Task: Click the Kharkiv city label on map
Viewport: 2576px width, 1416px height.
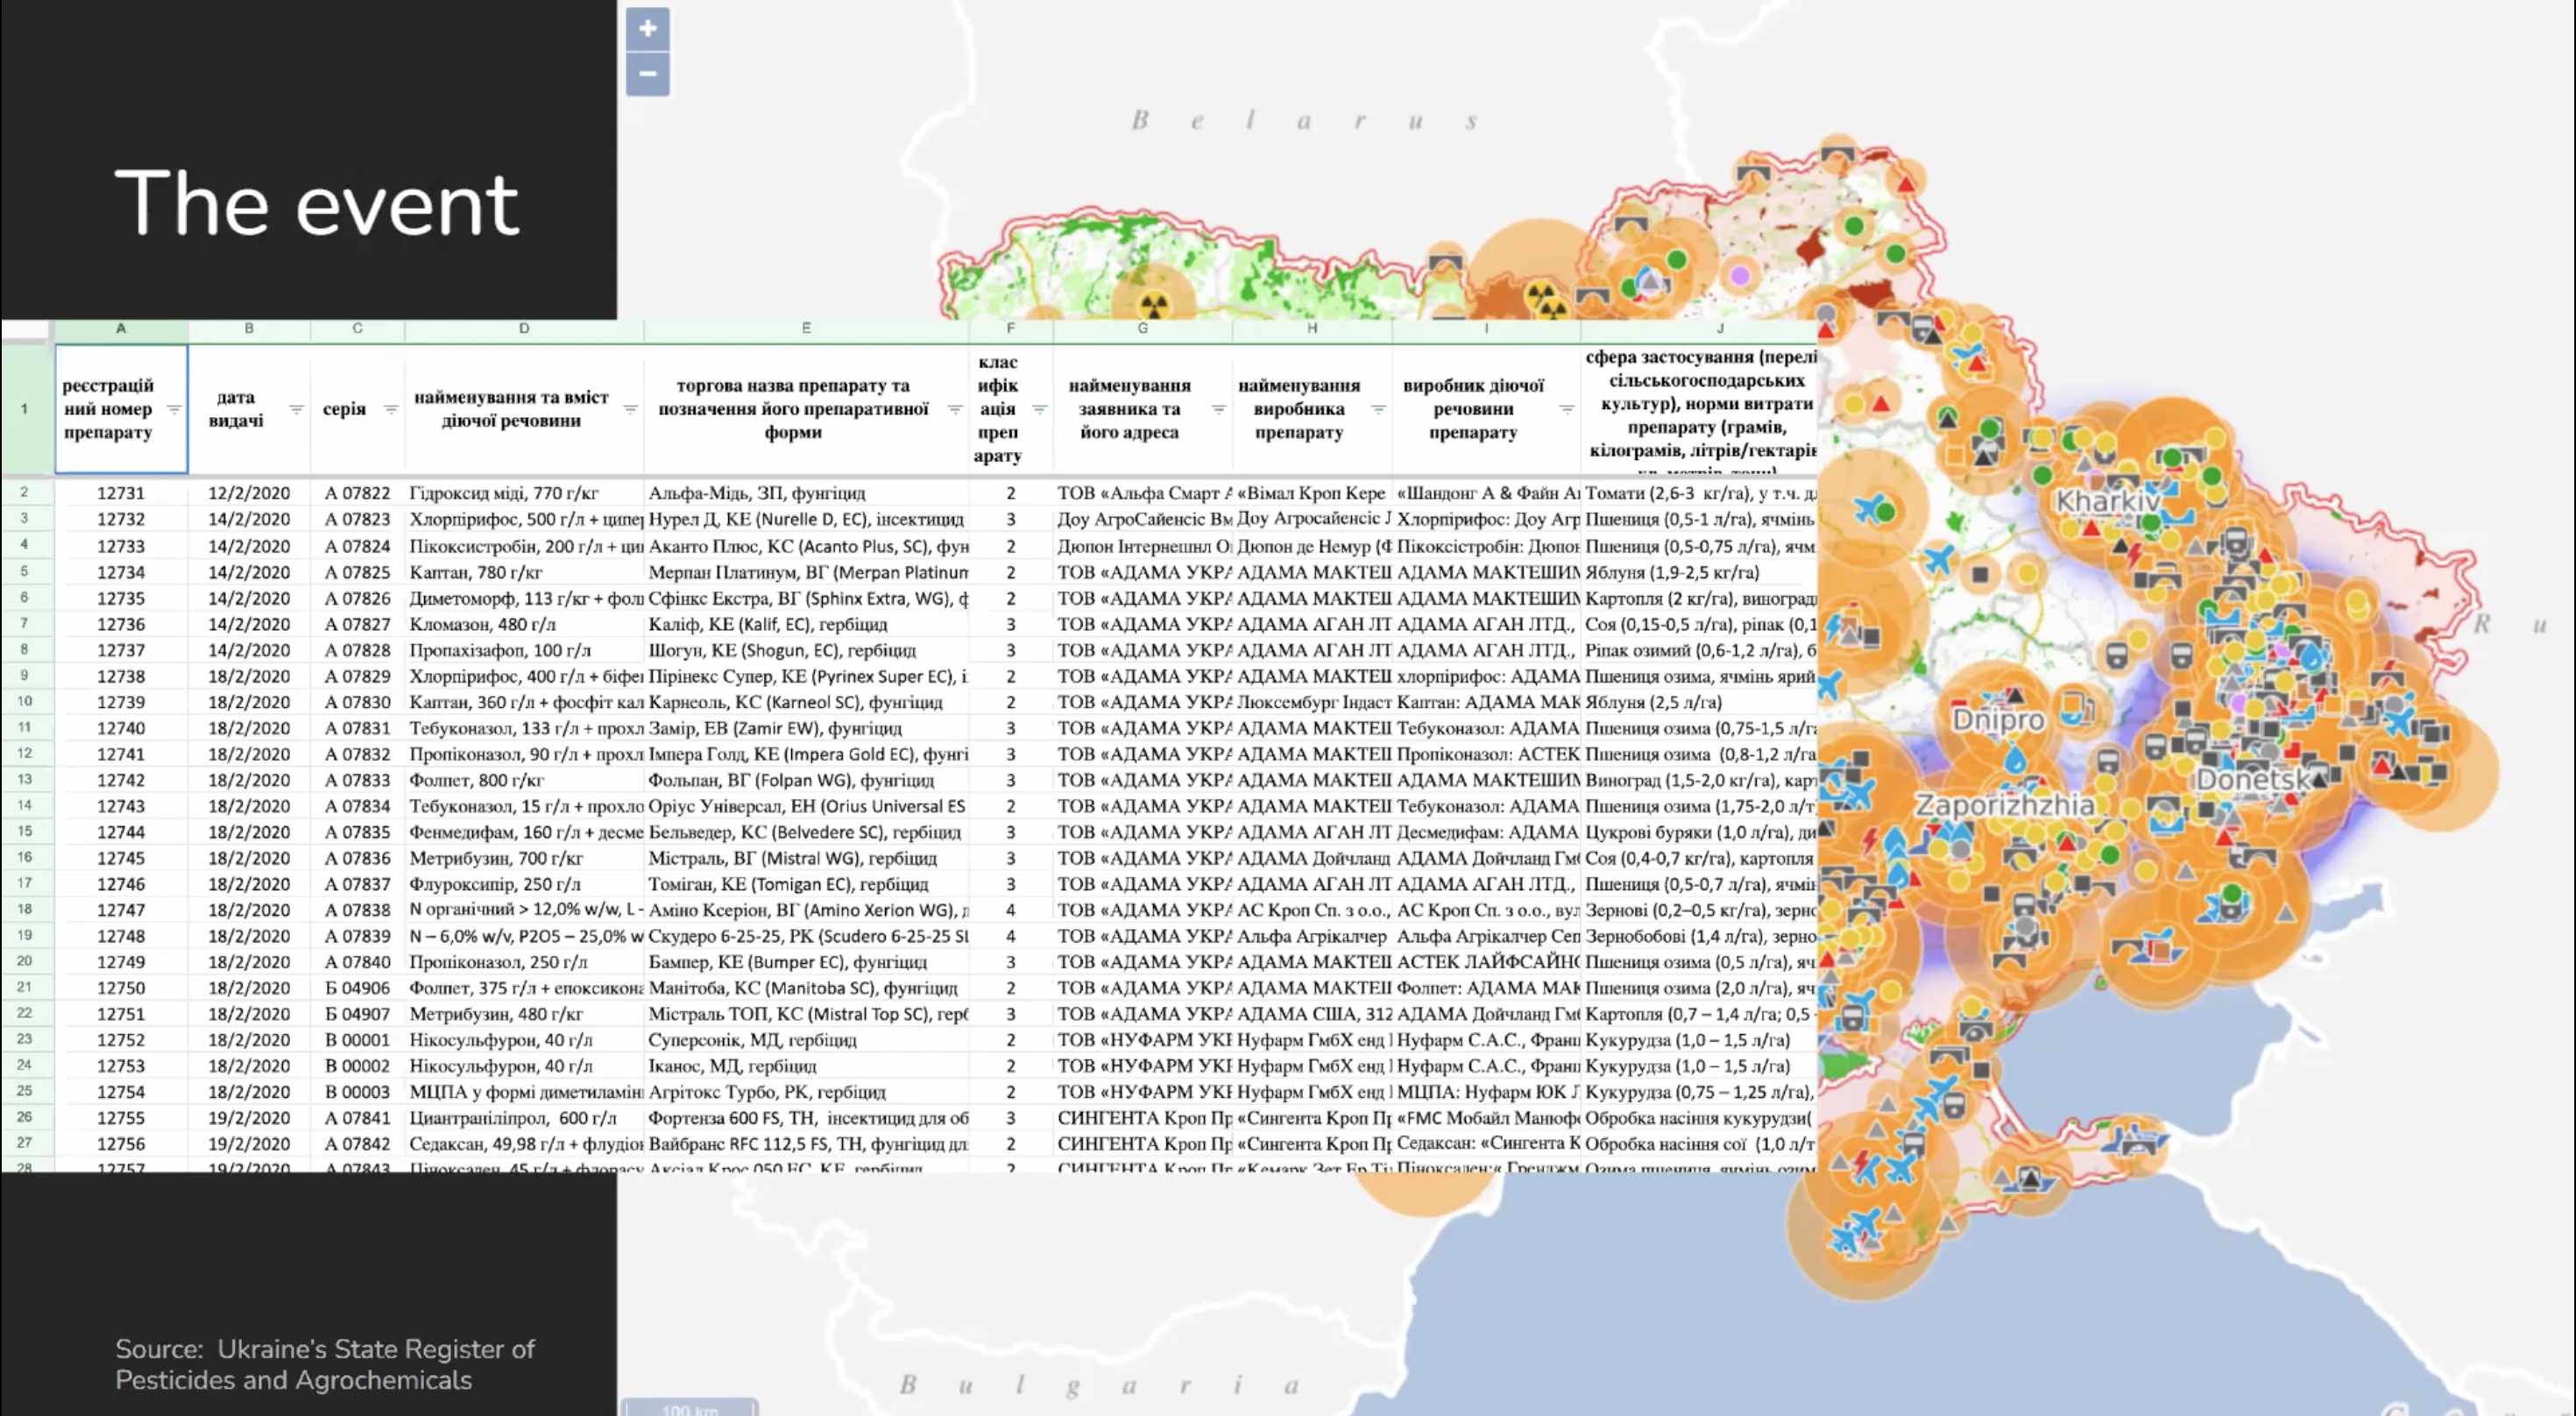Action: pyautogui.click(x=2109, y=501)
